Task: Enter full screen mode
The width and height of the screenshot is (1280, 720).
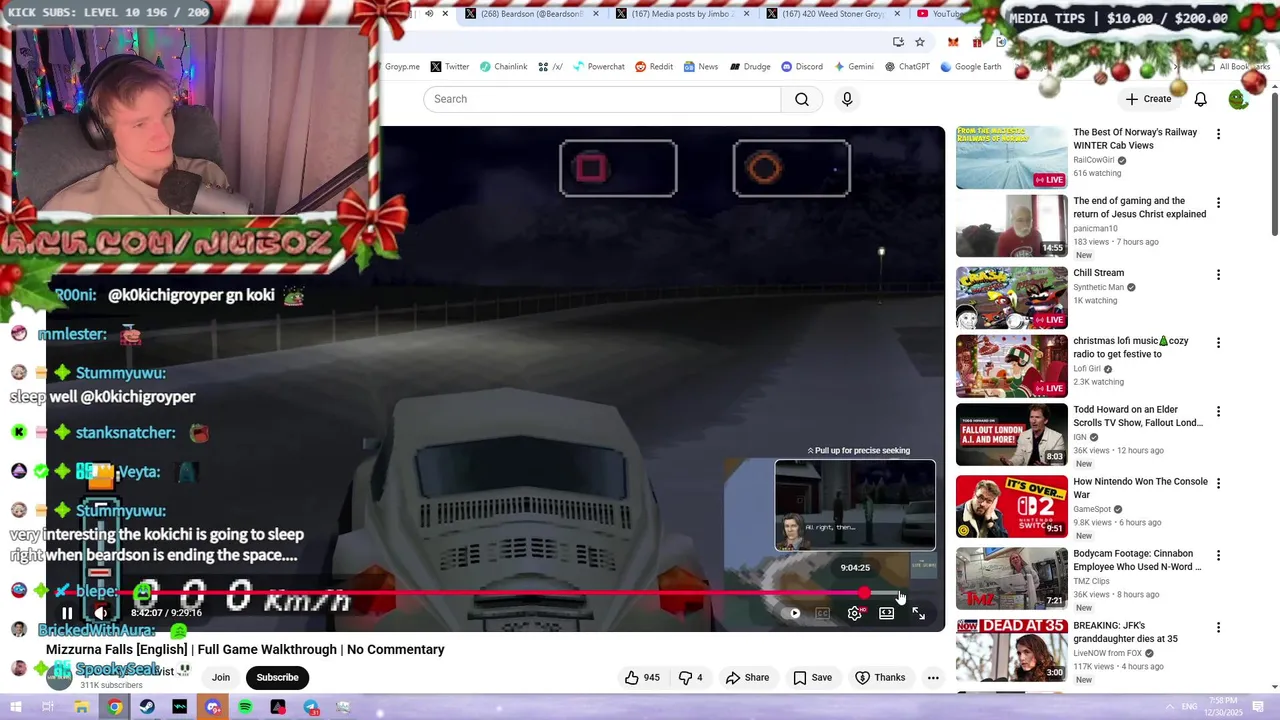Action: [x=918, y=613]
